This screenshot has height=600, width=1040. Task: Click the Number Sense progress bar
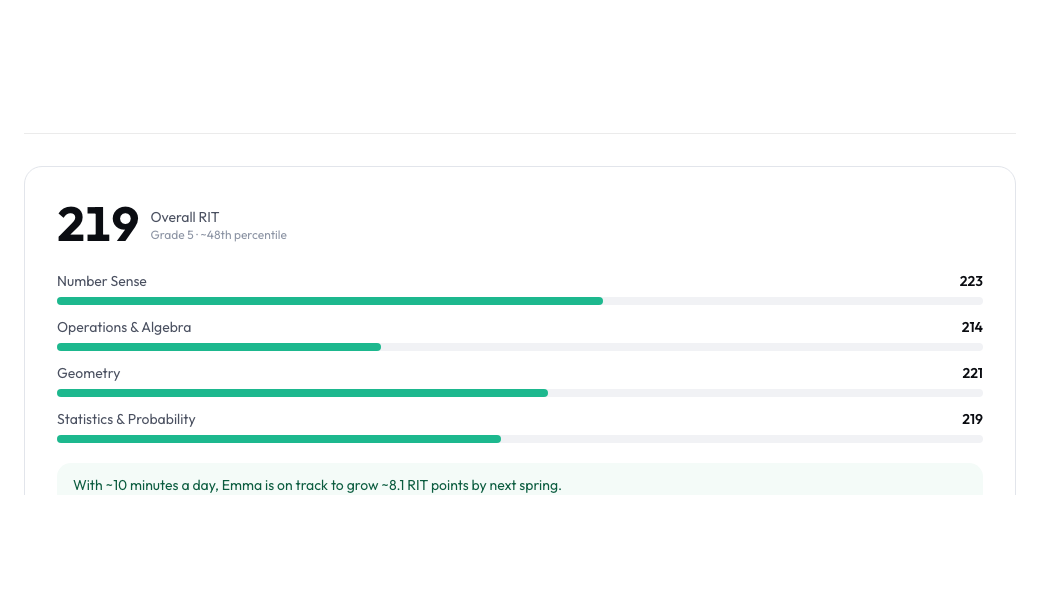coord(520,301)
